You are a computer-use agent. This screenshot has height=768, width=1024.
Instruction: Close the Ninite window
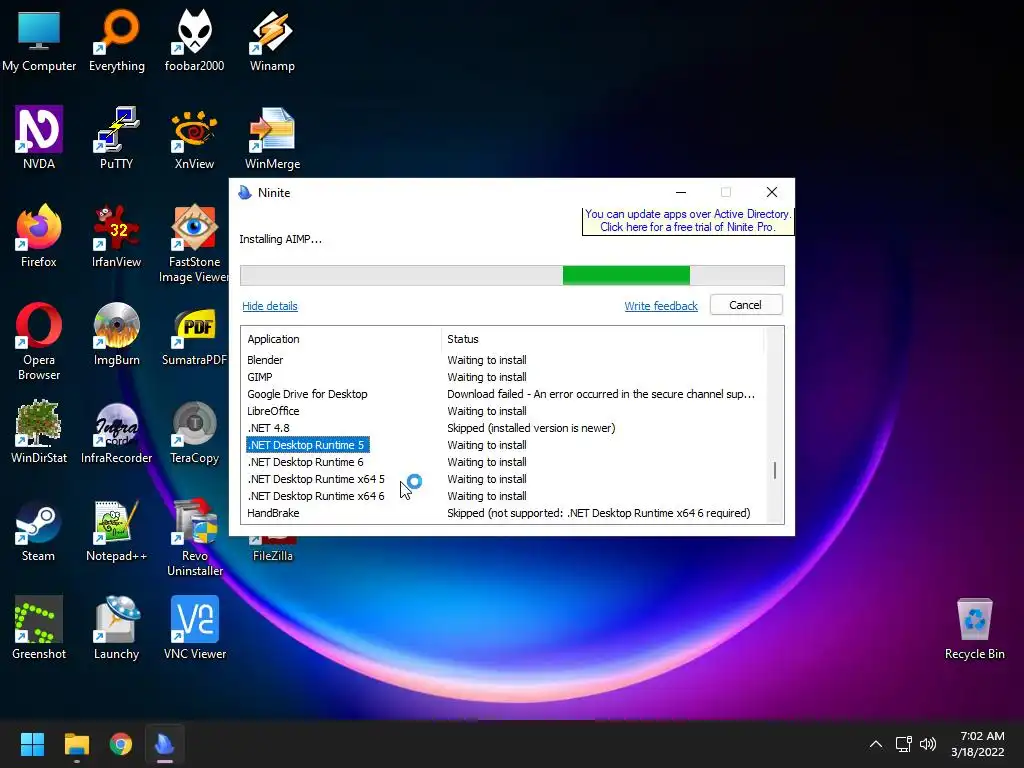pos(772,192)
